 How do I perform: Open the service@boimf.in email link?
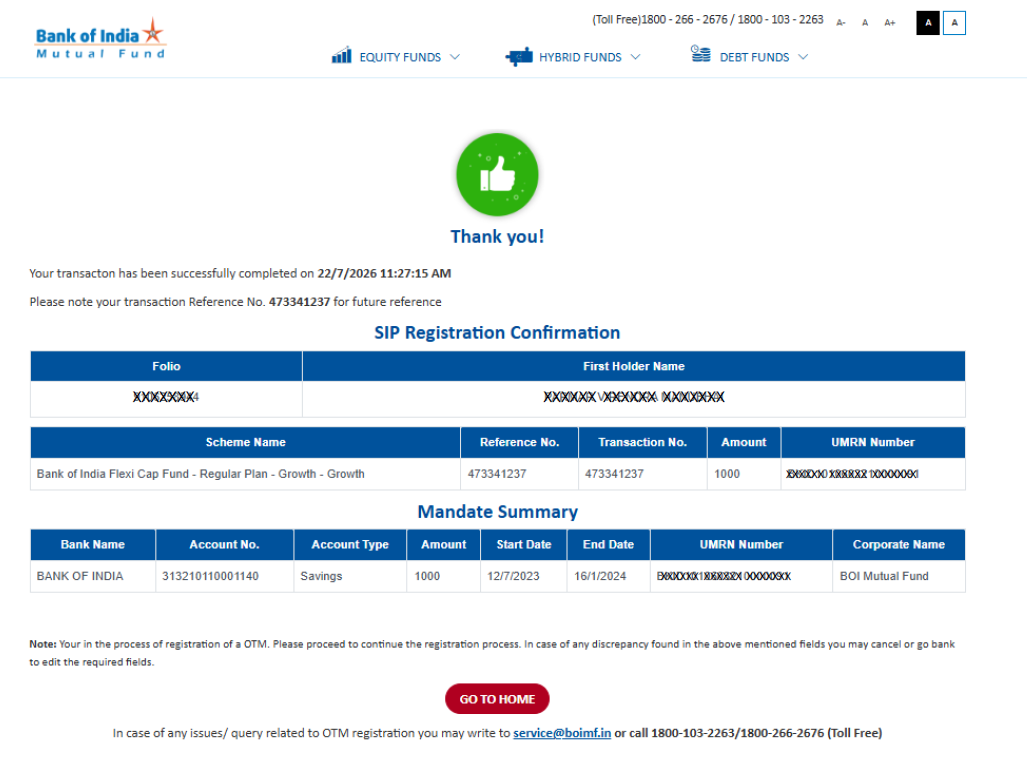tap(562, 733)
